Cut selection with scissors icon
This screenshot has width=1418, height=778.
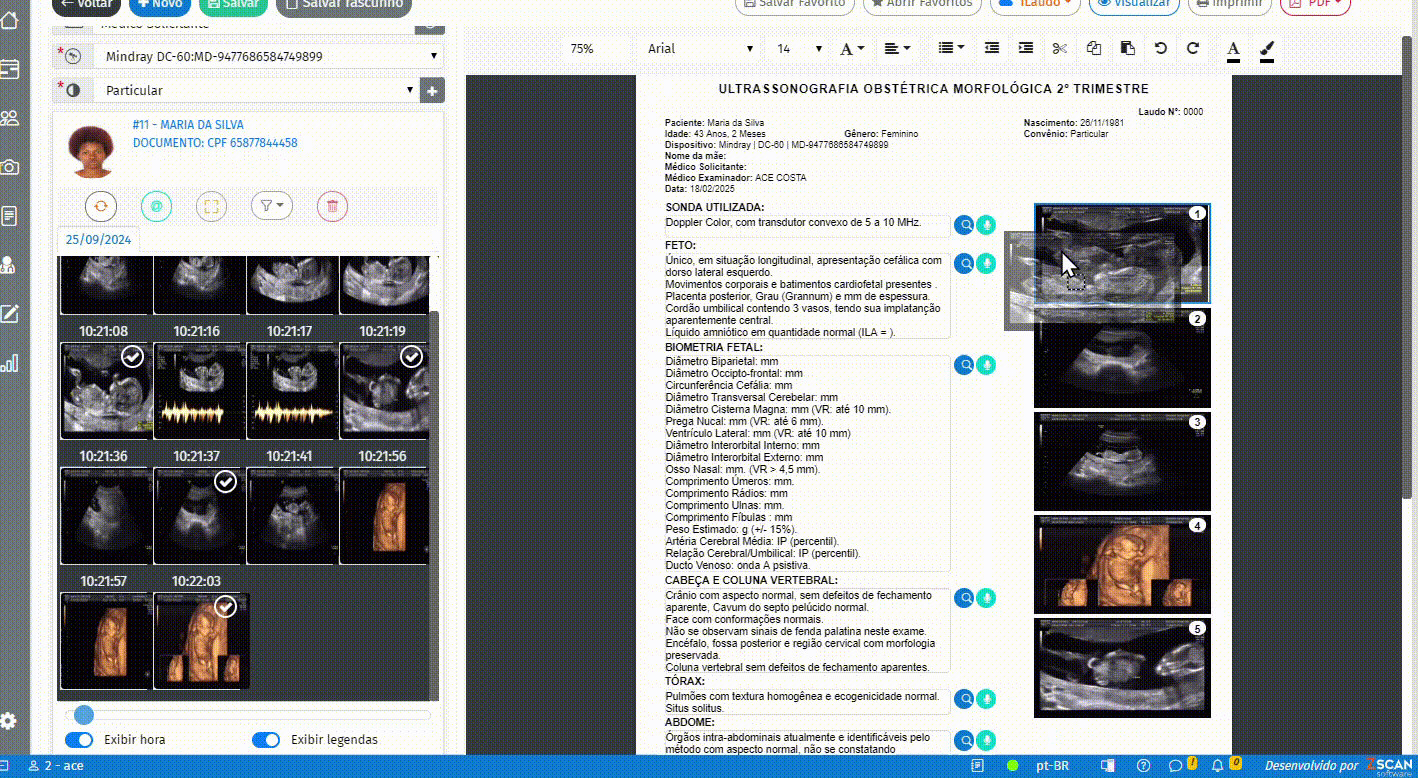1060,48
